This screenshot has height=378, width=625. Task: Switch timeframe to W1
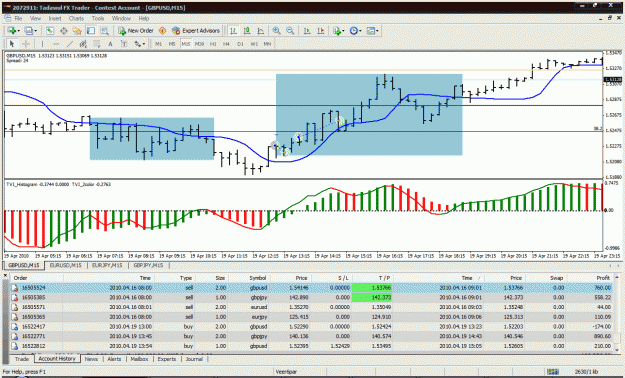coord(254,44)
